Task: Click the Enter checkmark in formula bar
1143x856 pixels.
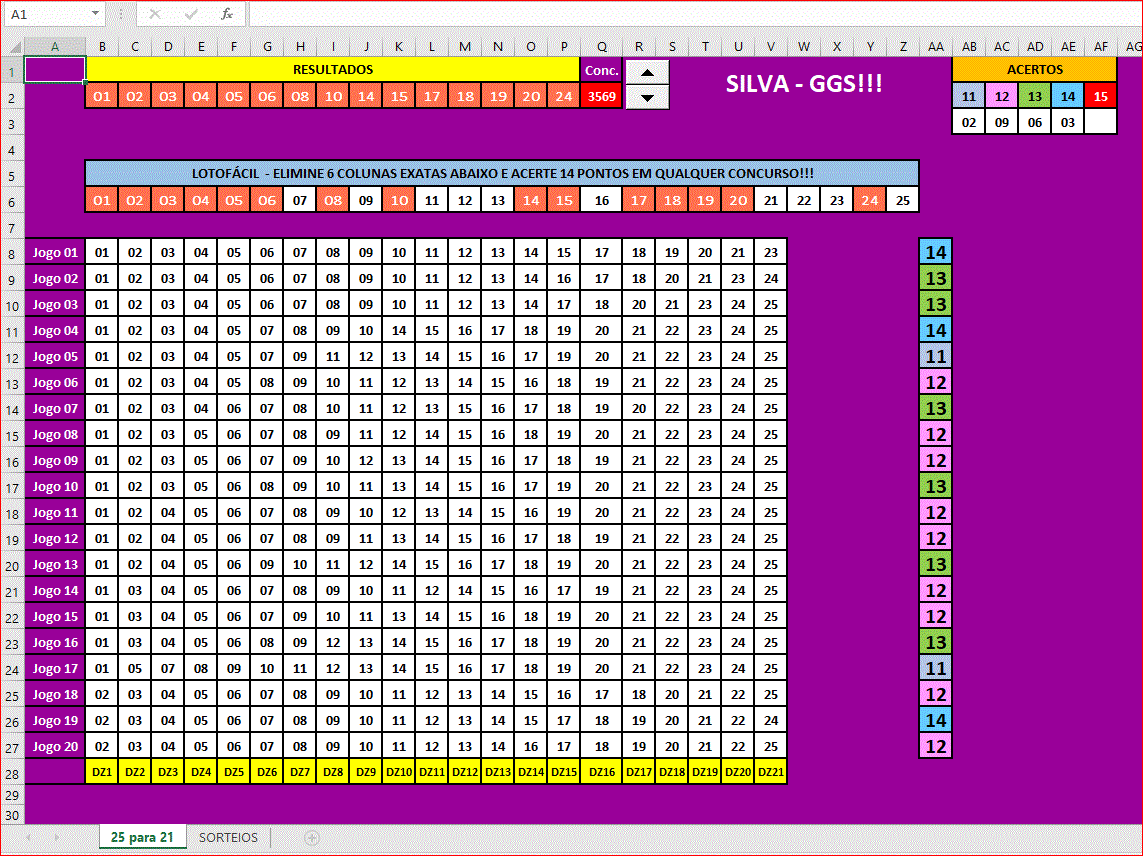Action: point(191,14)
